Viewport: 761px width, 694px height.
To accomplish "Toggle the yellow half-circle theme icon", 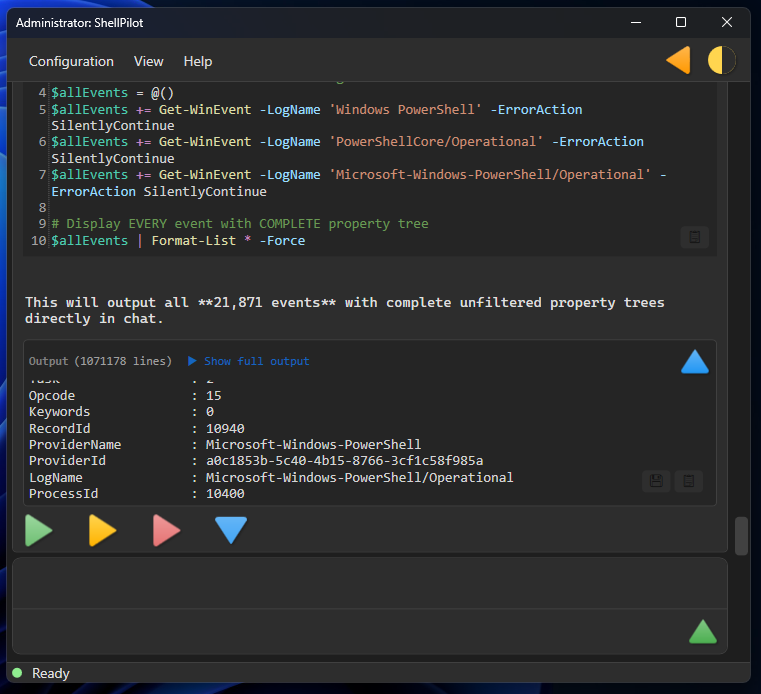I will [721, 60].
